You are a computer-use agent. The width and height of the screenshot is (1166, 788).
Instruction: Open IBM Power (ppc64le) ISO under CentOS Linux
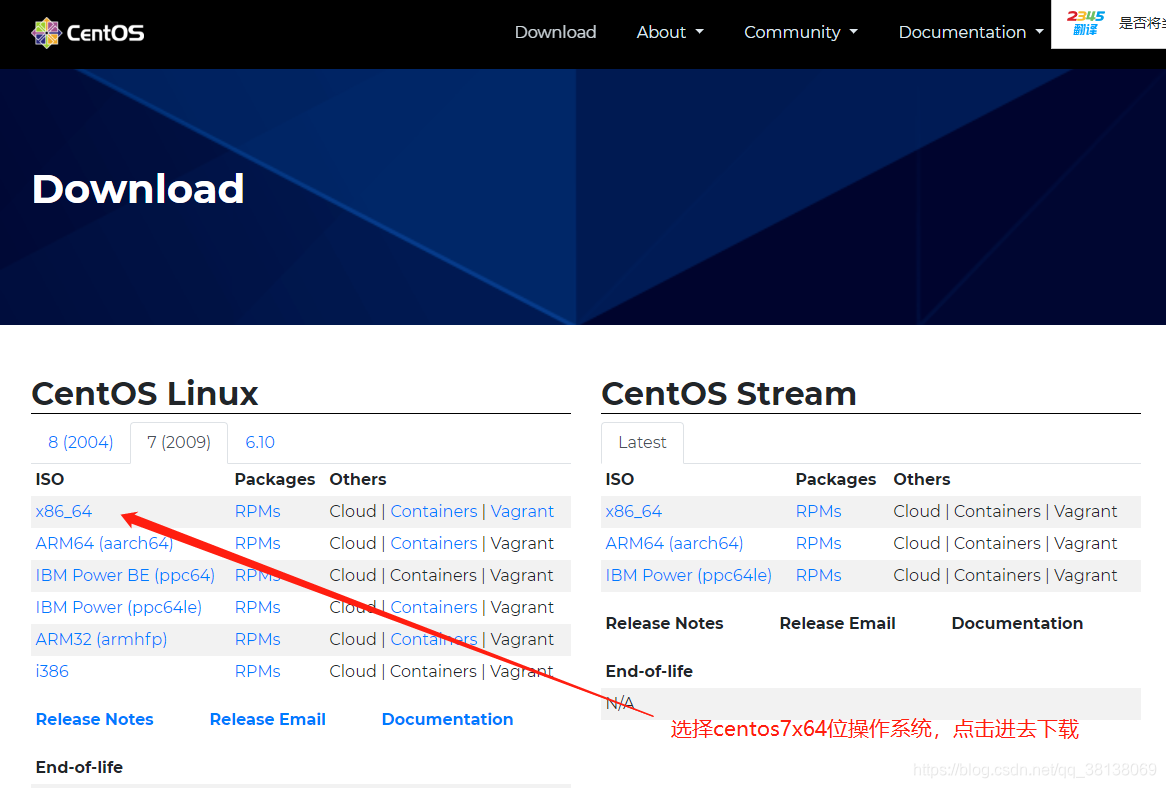[119, 607]
